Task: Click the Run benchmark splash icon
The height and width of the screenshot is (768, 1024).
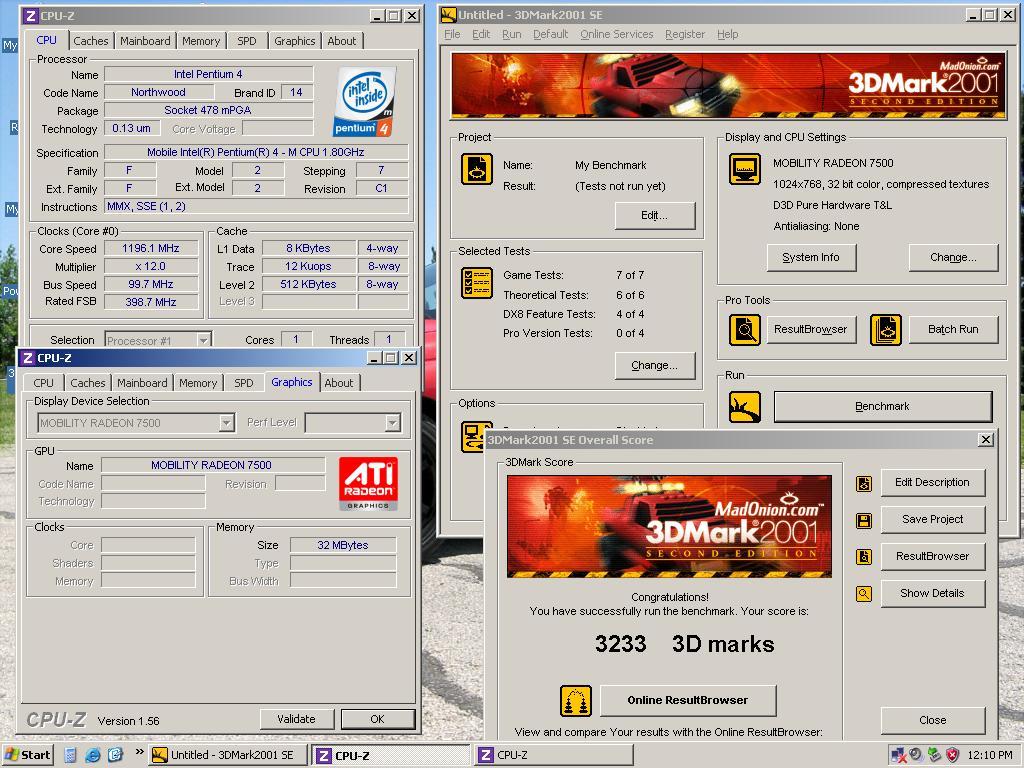Action: click(744, 407)
